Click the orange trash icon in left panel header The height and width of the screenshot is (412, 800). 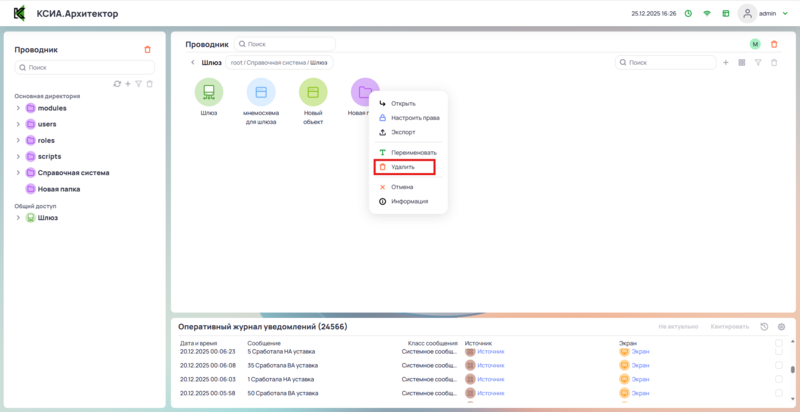click(x=148, y=49)
